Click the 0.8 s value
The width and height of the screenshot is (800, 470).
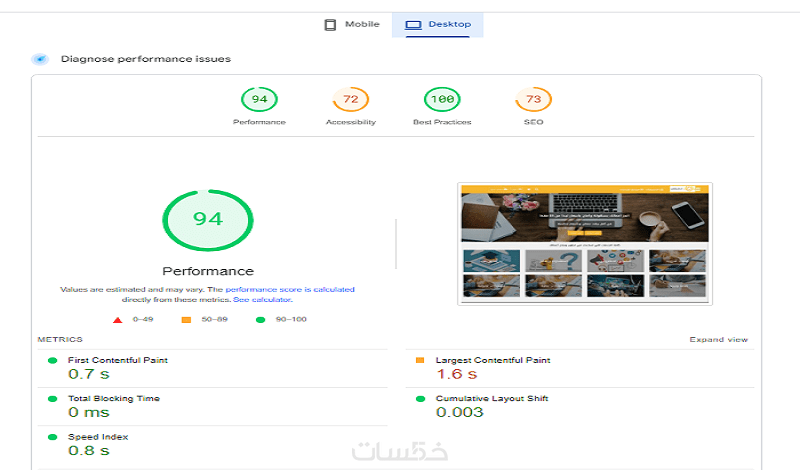[x=89, y=451]
